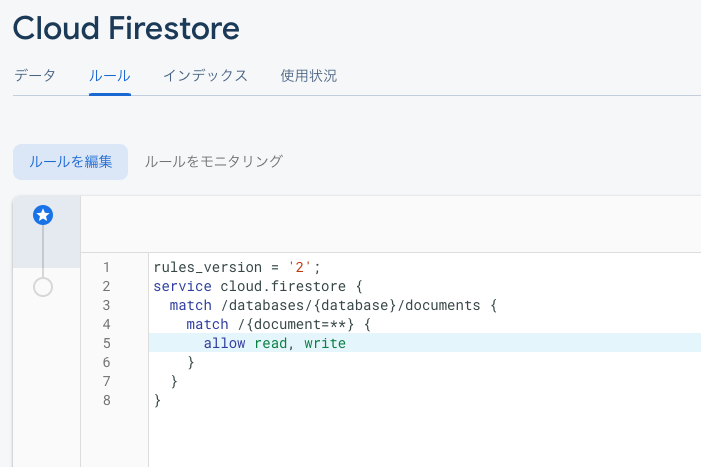Viewport: 701px width, 467px height.
Task: Switch to ルールをモニタリング view
Action: click(213, 162)
